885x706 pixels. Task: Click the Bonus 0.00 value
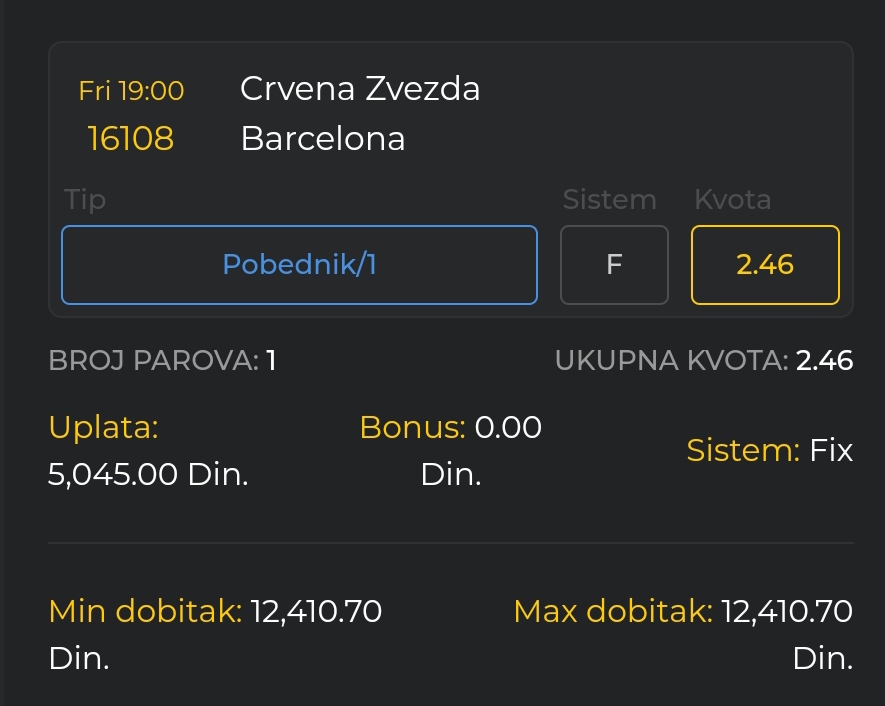click(x=508, y=427)
